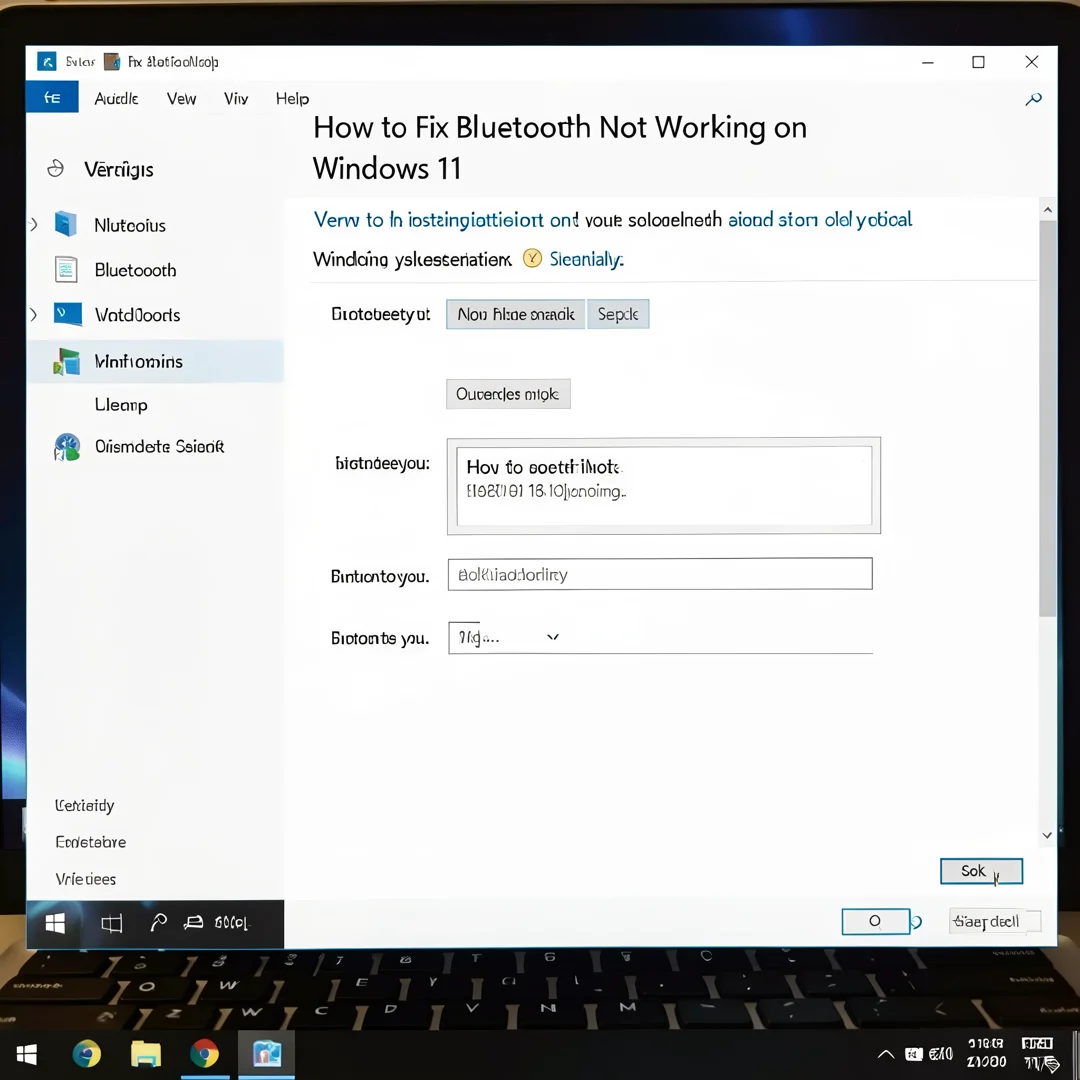1080x1080 pixels.
Task: Click the Bluetooth document icon in sidebar
Action: coord(65,269)
